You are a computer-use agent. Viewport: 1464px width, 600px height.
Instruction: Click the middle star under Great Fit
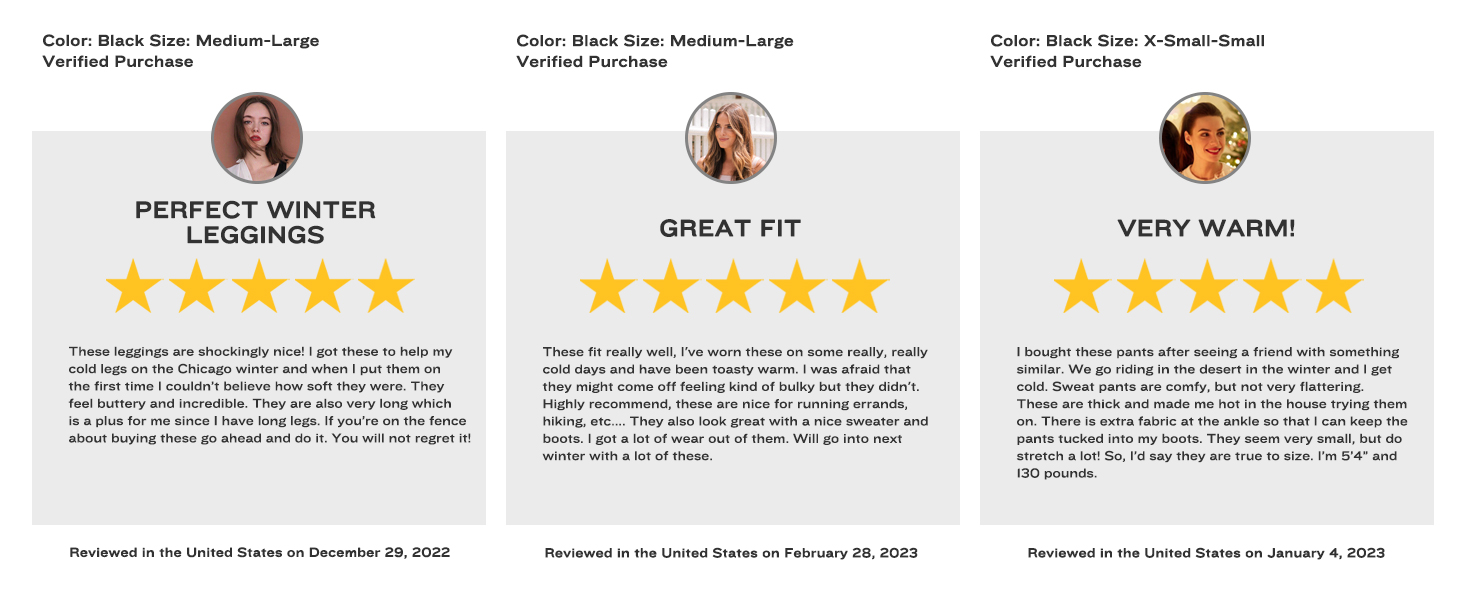pyautogui.click(x=734, y=286)
